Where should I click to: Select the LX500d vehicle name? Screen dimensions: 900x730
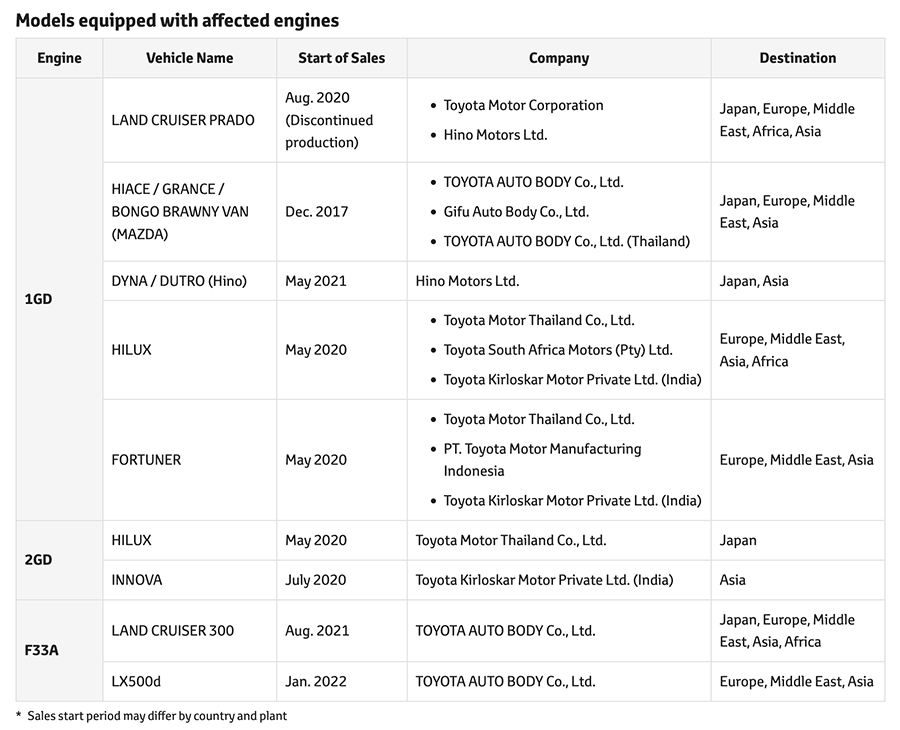coord(136,681)
